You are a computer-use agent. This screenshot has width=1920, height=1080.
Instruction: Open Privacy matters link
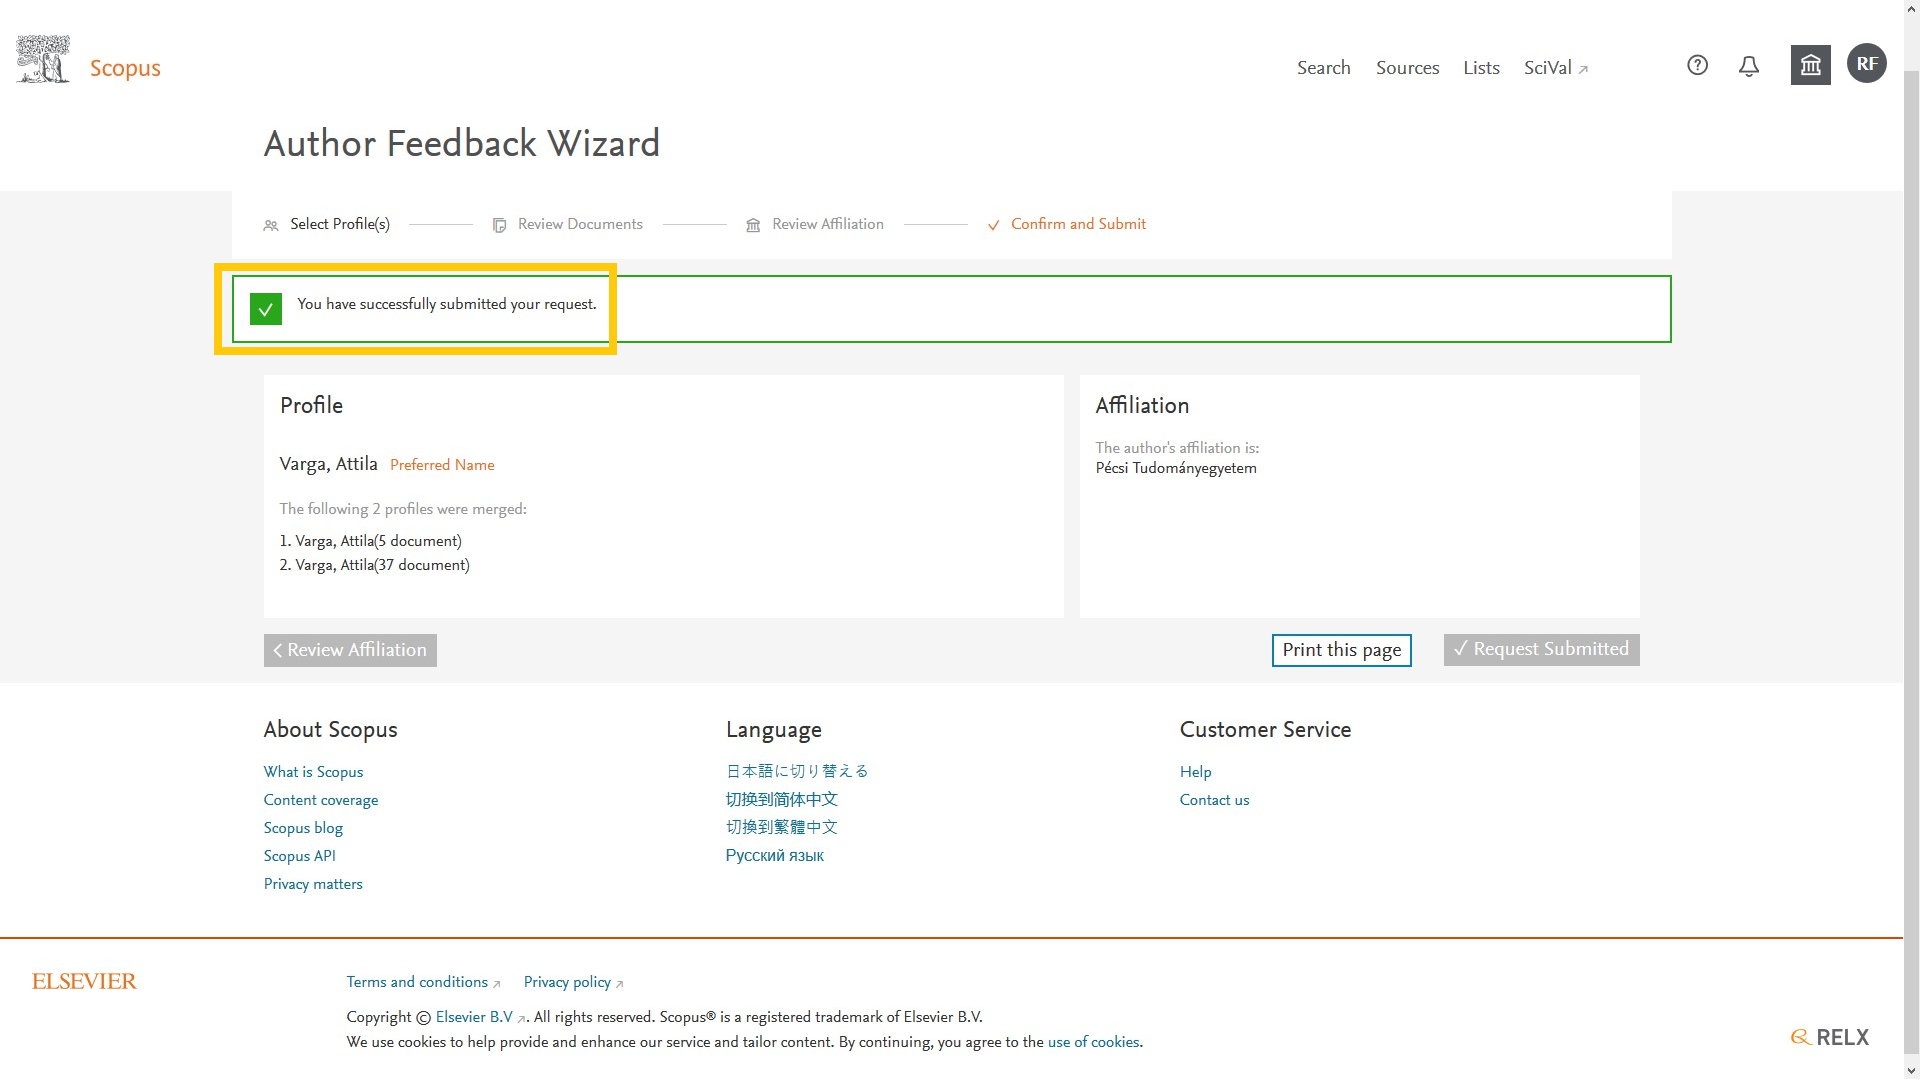tap(313, 884)
